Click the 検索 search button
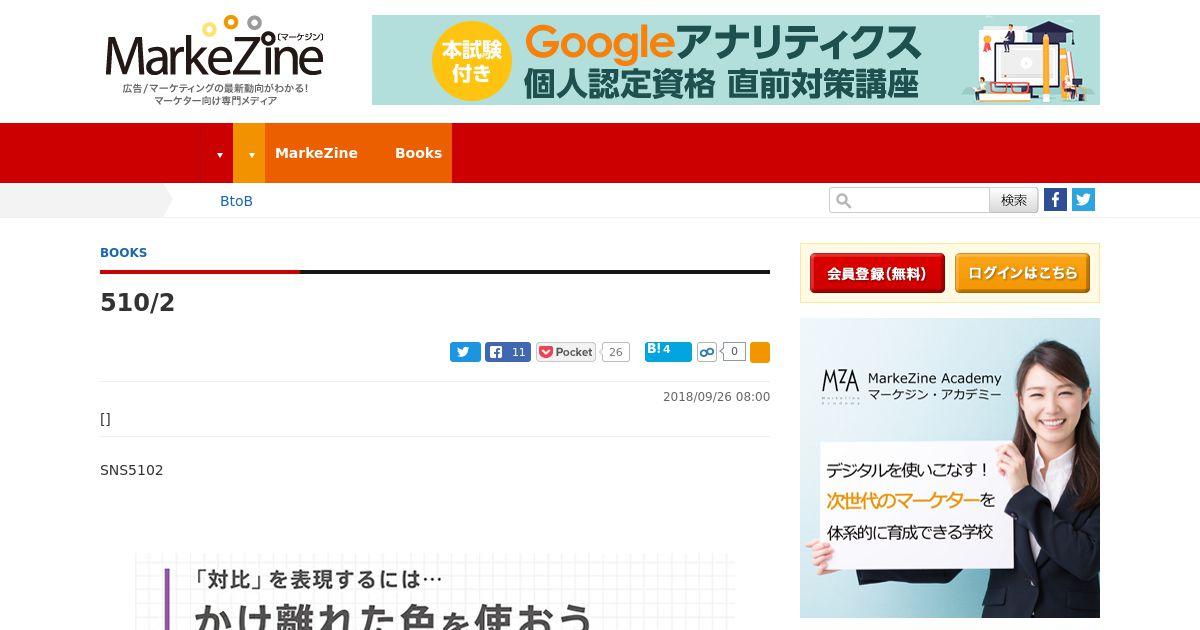This screenshot has height=630, width=1200. coord(1014,200)
